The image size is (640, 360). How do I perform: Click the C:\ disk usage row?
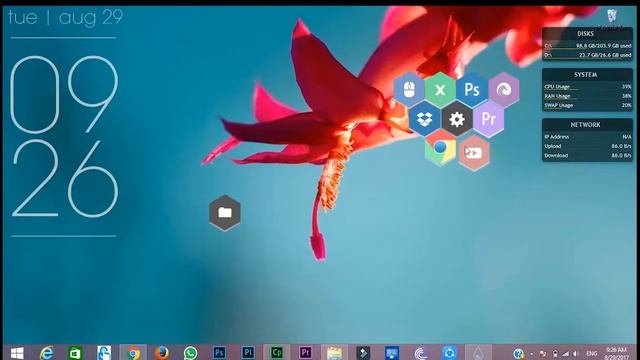[x=587, y=46]
